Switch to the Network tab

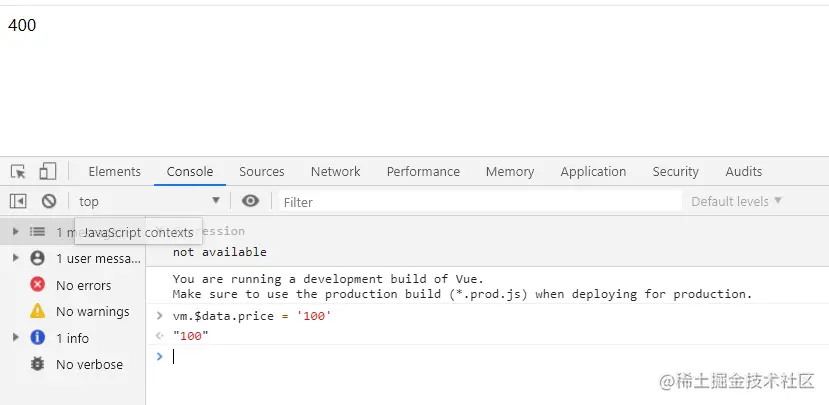click(x=335, y=171)
